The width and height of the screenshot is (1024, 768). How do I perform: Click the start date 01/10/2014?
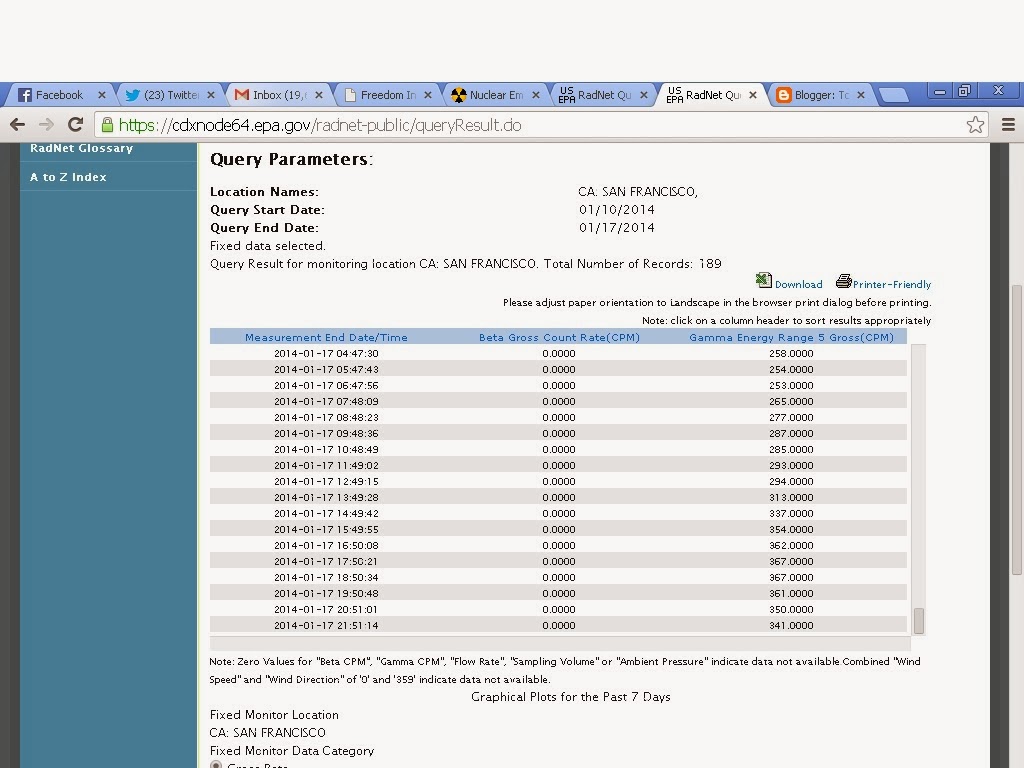[x=616, y=210]
